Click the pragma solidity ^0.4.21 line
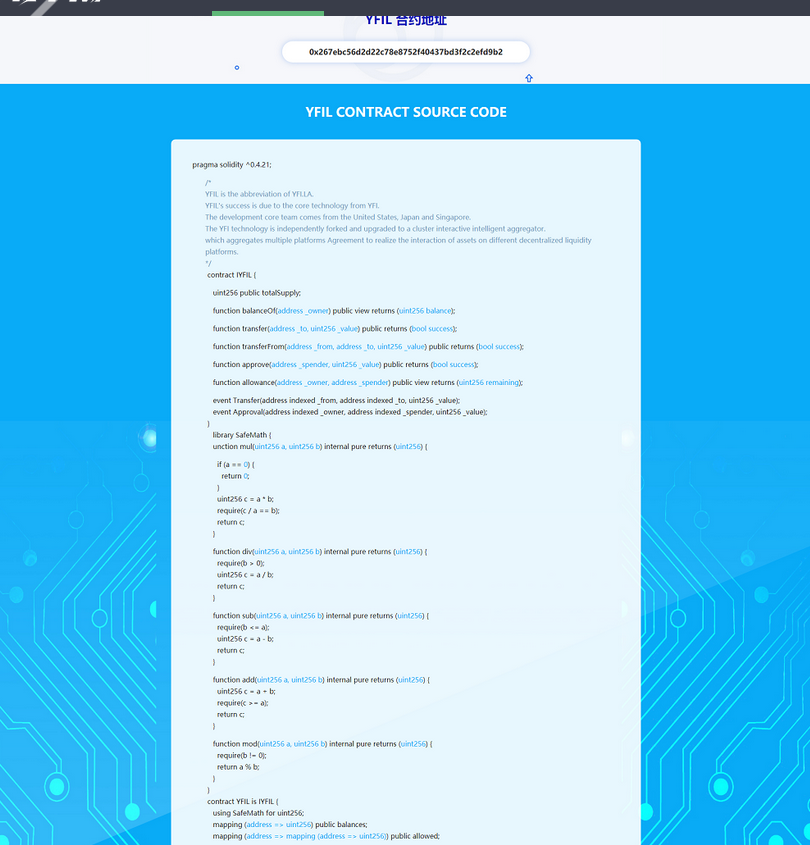This screenshot has height=845, width=810. pyautogui.click(x=231, y=164)
